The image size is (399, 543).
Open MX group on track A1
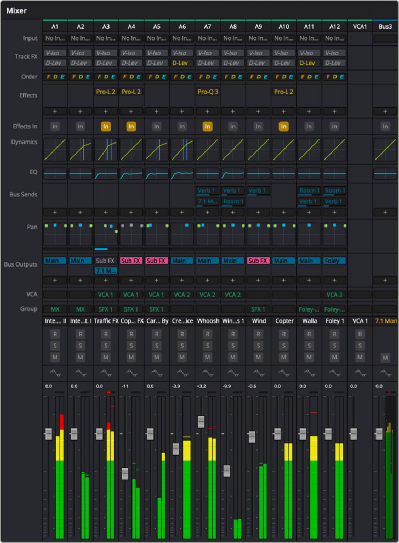coord(55,309)
